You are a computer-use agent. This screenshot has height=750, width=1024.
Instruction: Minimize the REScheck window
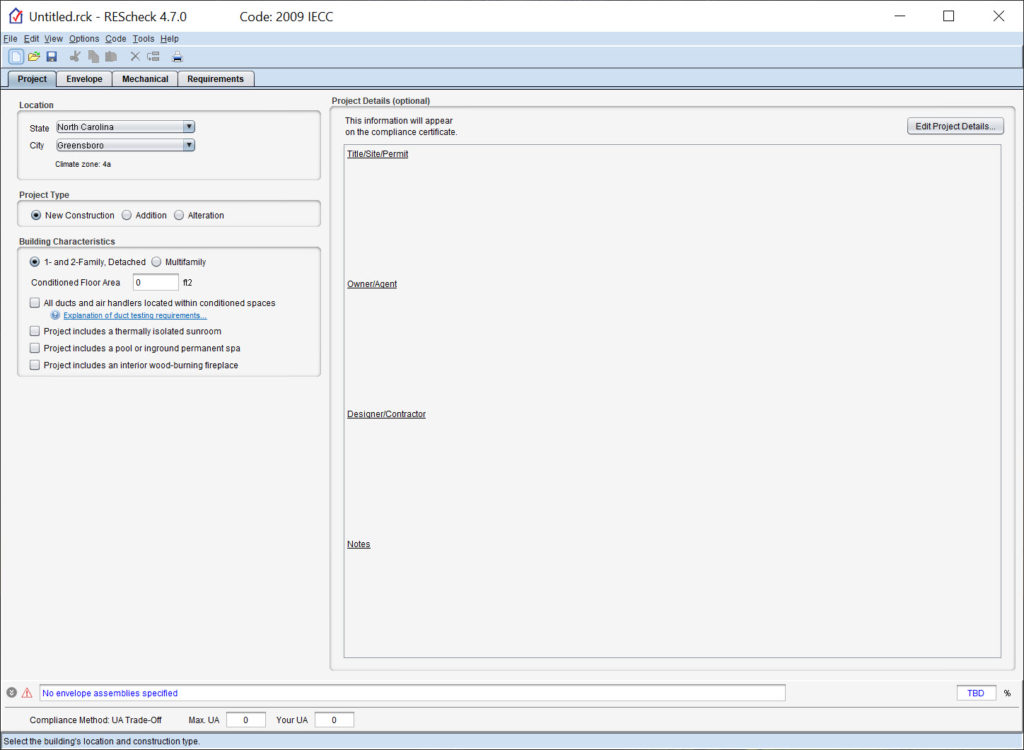(899, 16)
